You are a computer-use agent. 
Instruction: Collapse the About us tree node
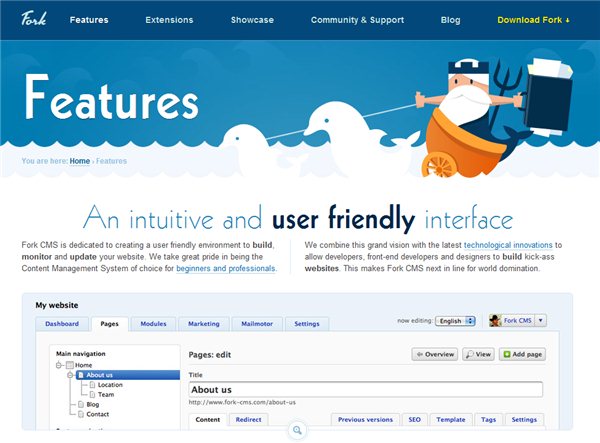click(70, 375)
